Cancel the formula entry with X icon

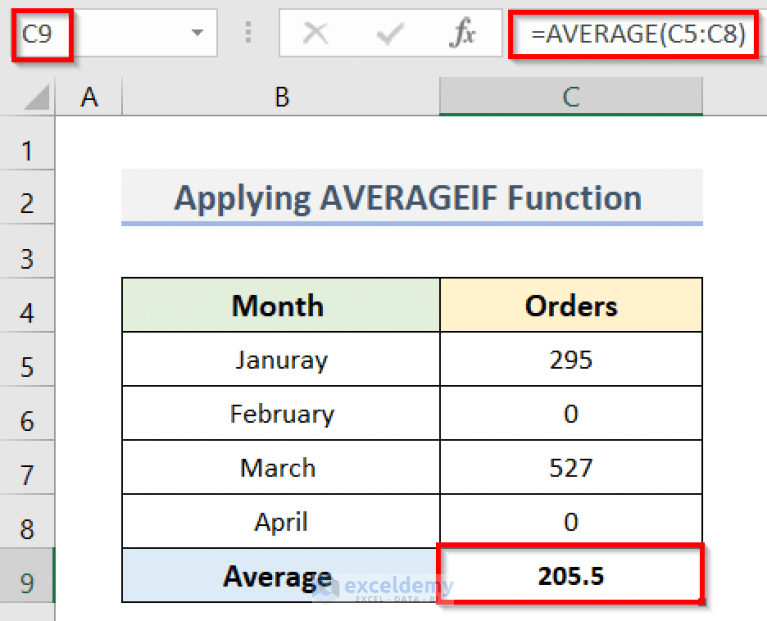point(316,34)
